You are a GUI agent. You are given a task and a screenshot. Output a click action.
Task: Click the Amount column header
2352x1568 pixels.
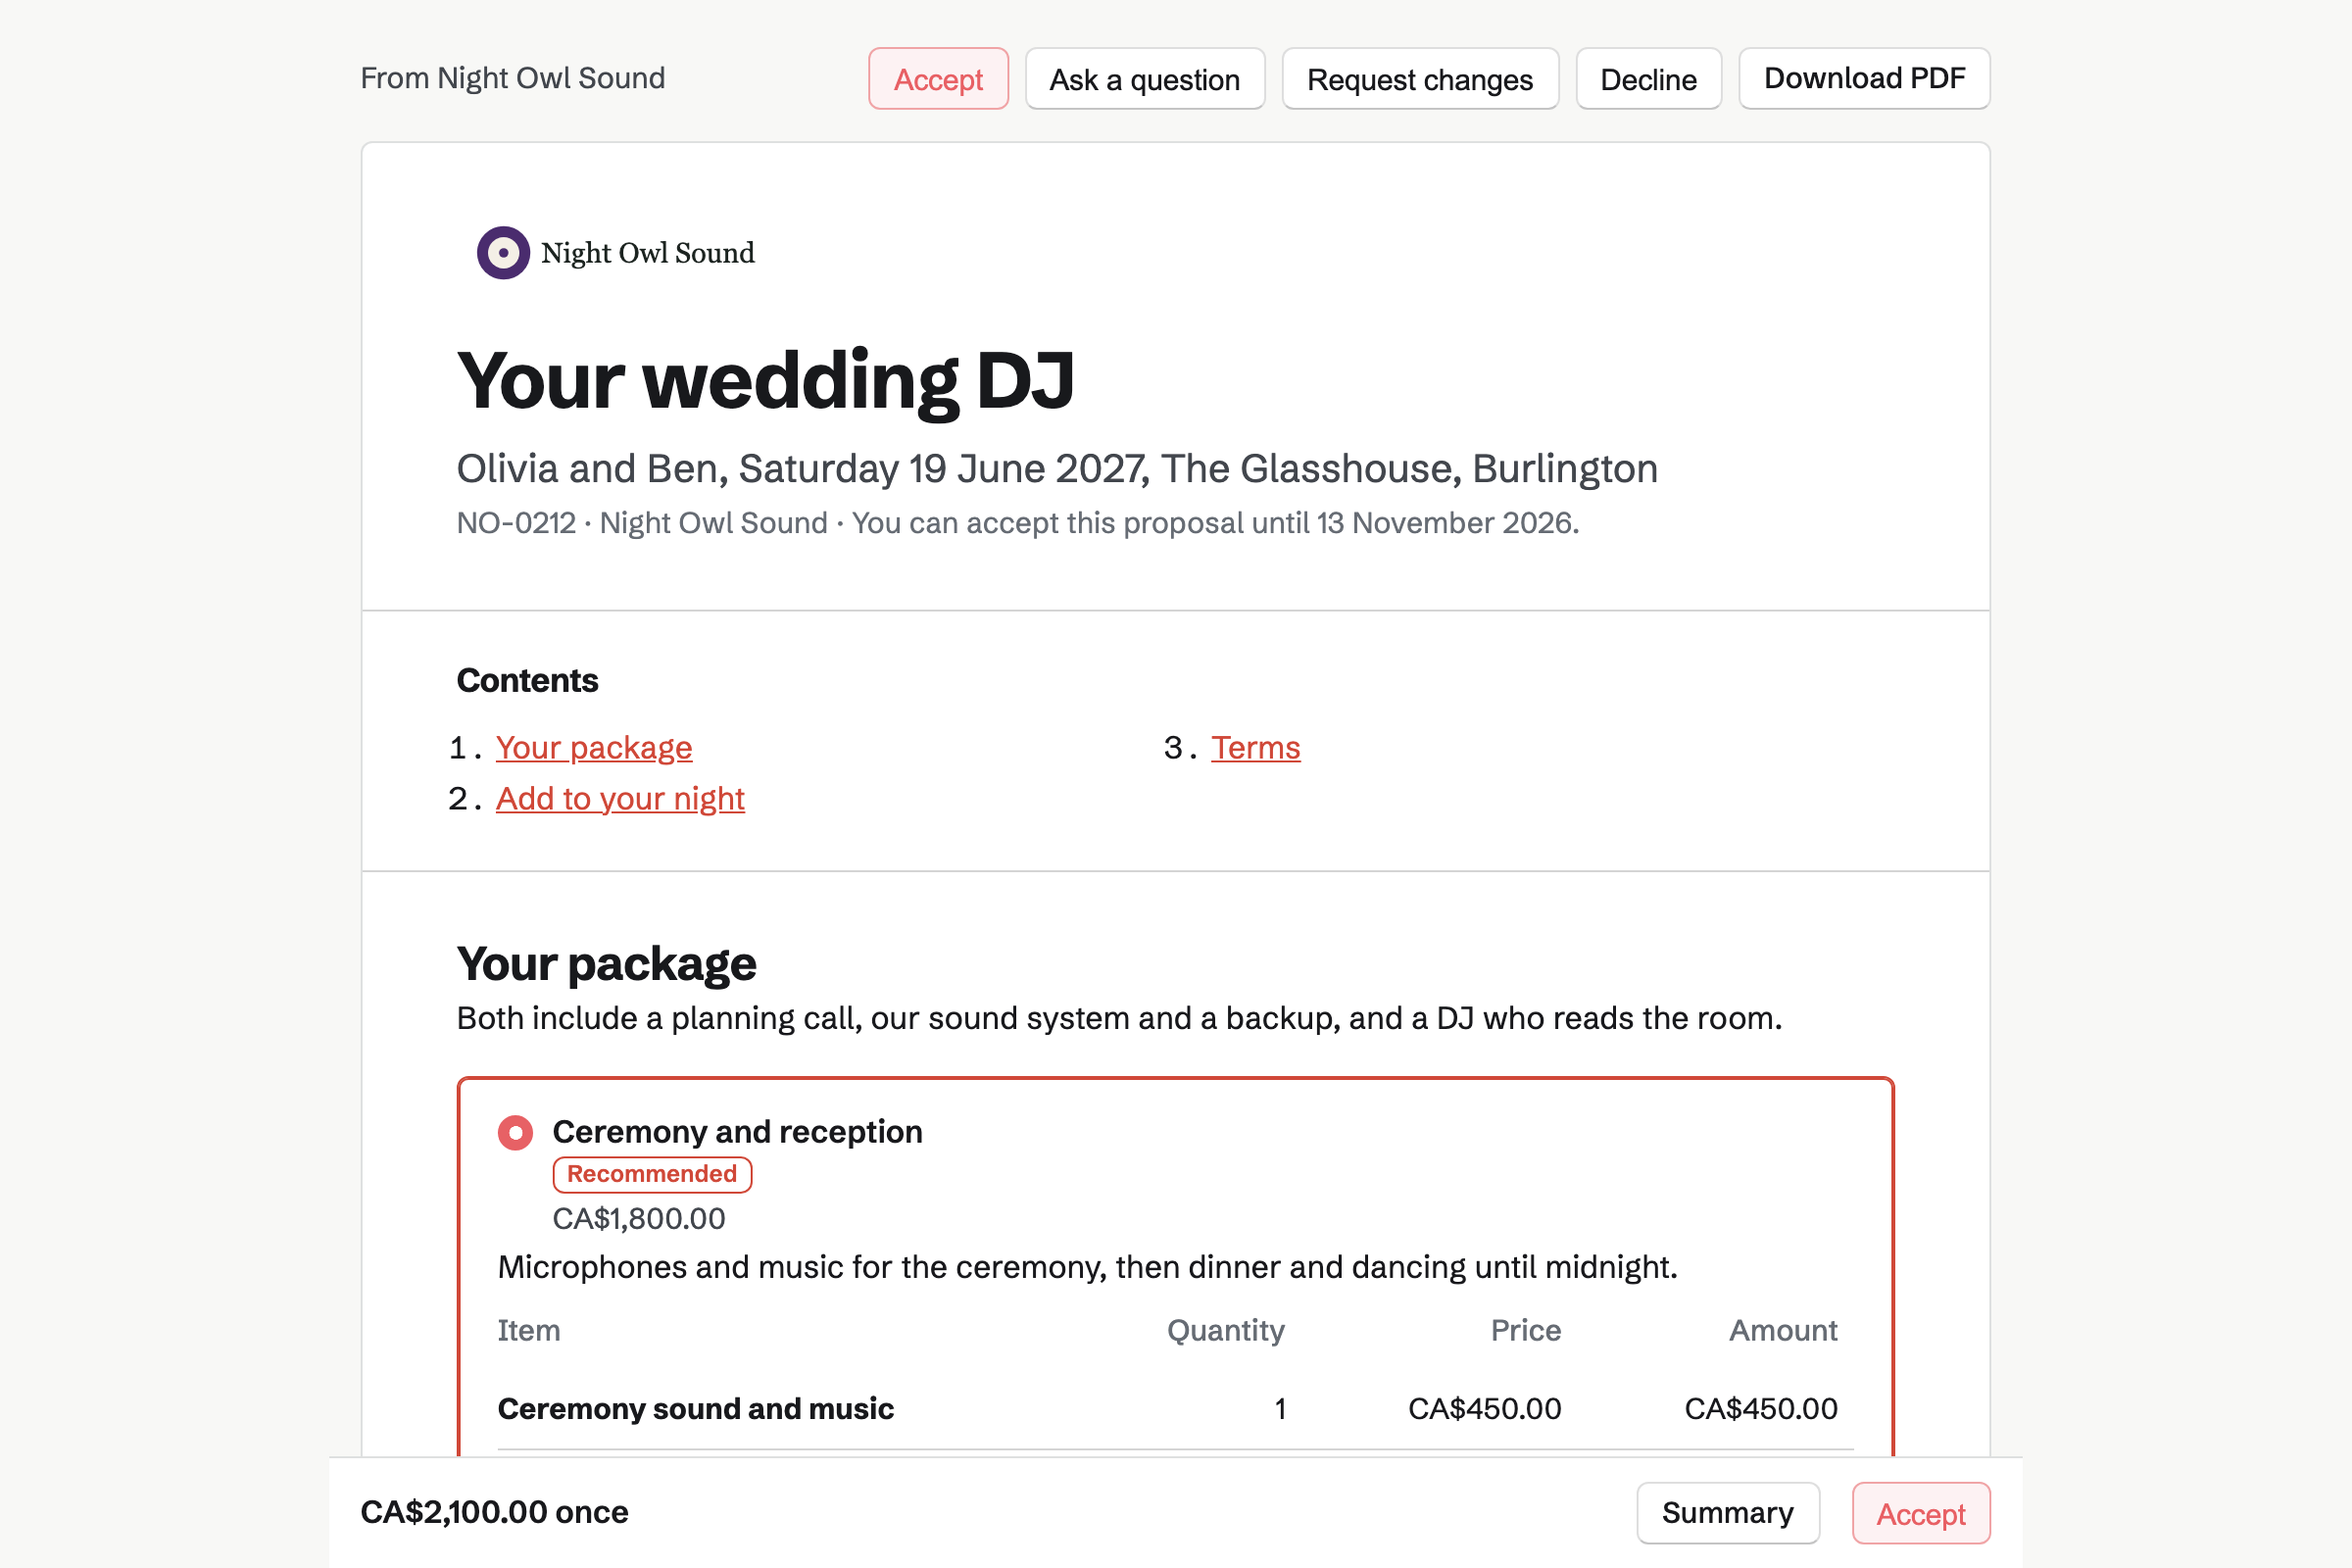(1783, 1330)
